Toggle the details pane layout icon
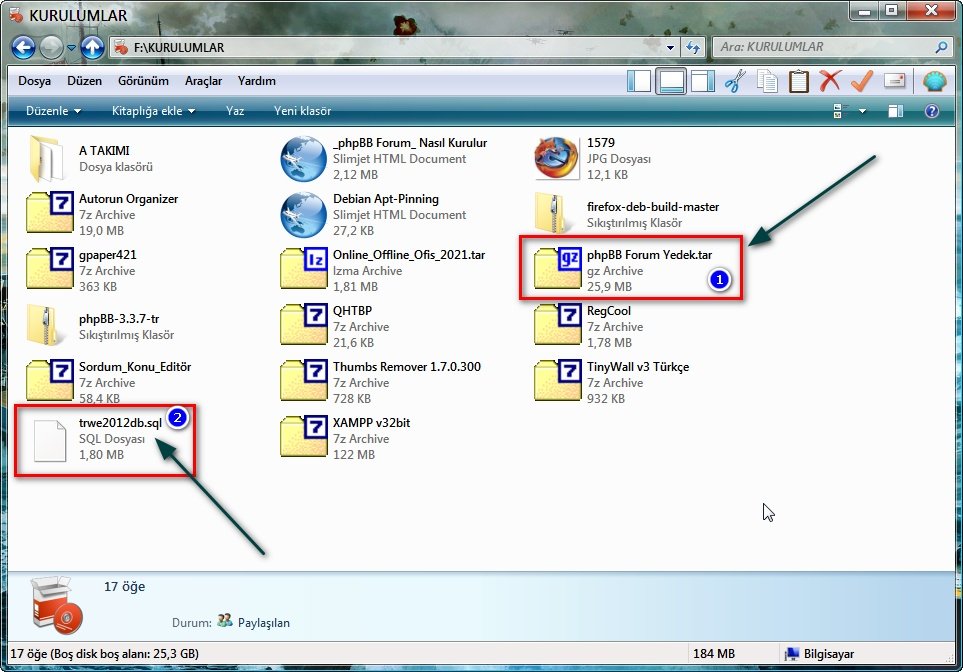 click(x=671, y=81)
